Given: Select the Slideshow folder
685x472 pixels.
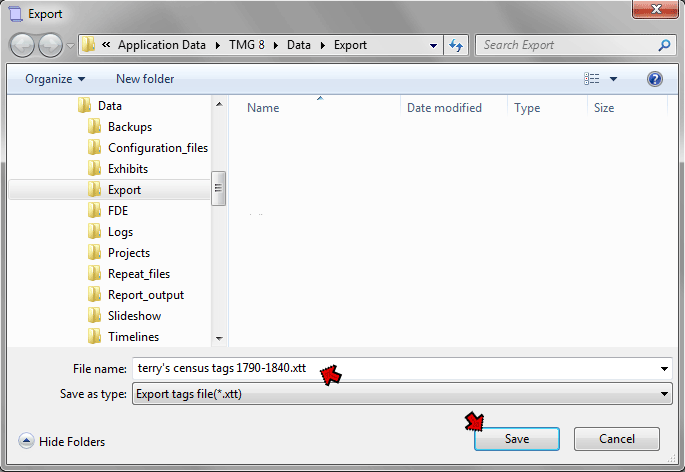Looking at the screenshot, I should (x=134, y=316).
